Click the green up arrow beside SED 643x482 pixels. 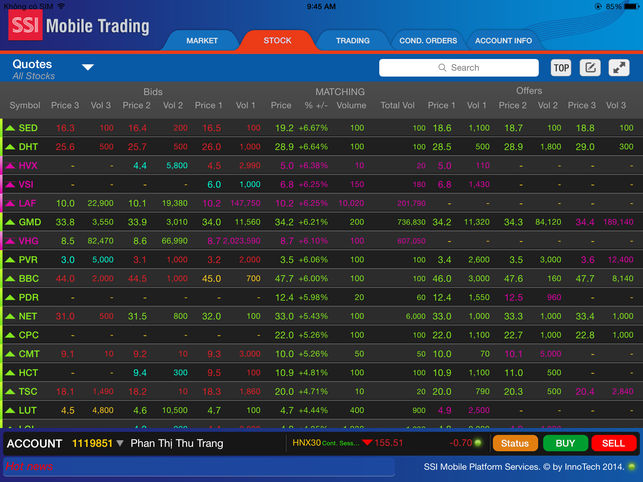10,128
